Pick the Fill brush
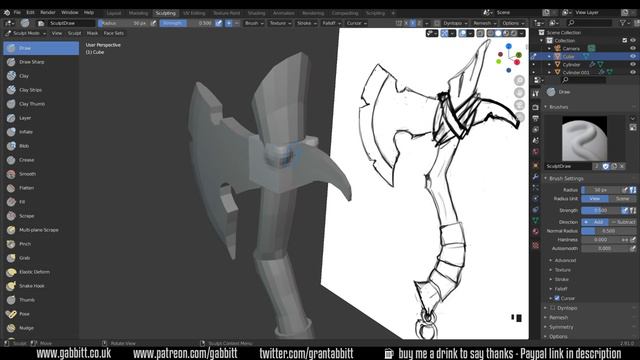Screen dimensions: 640x360 point(41,202)
